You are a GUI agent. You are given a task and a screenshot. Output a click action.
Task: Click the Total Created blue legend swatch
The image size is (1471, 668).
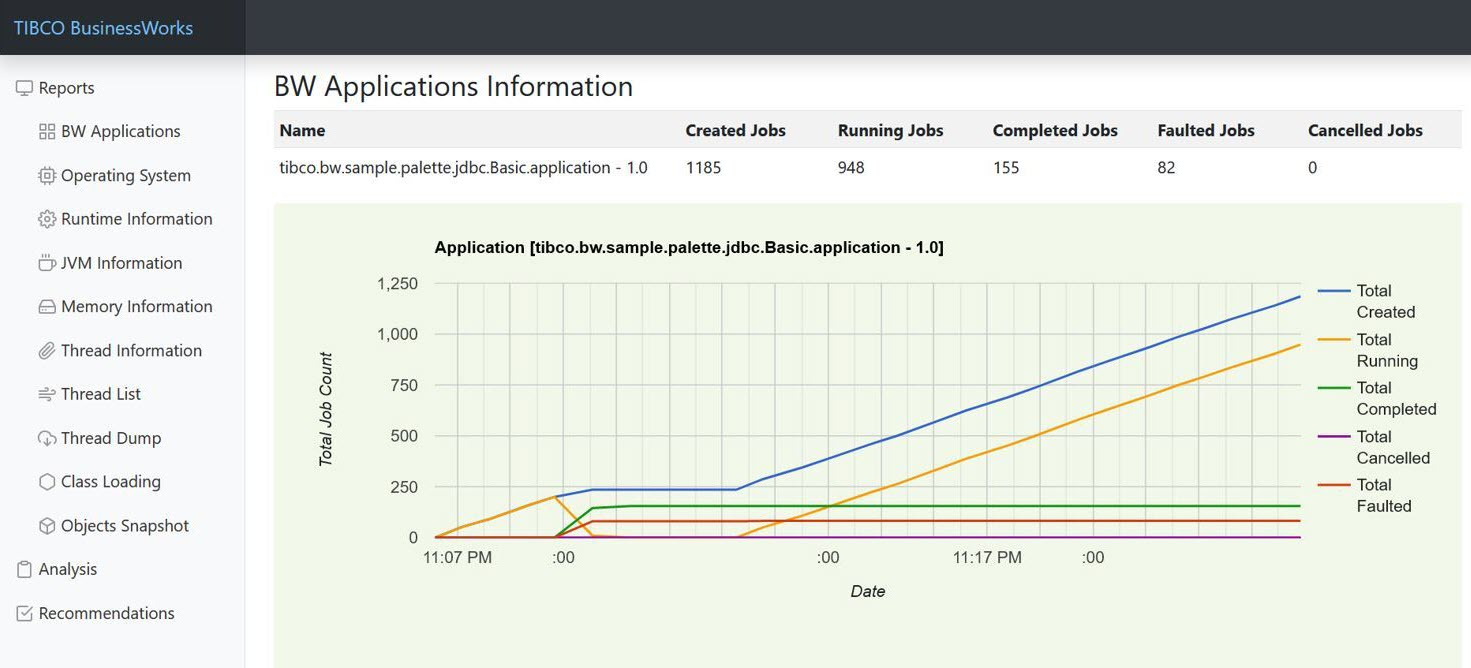[x=1334, y=291]
